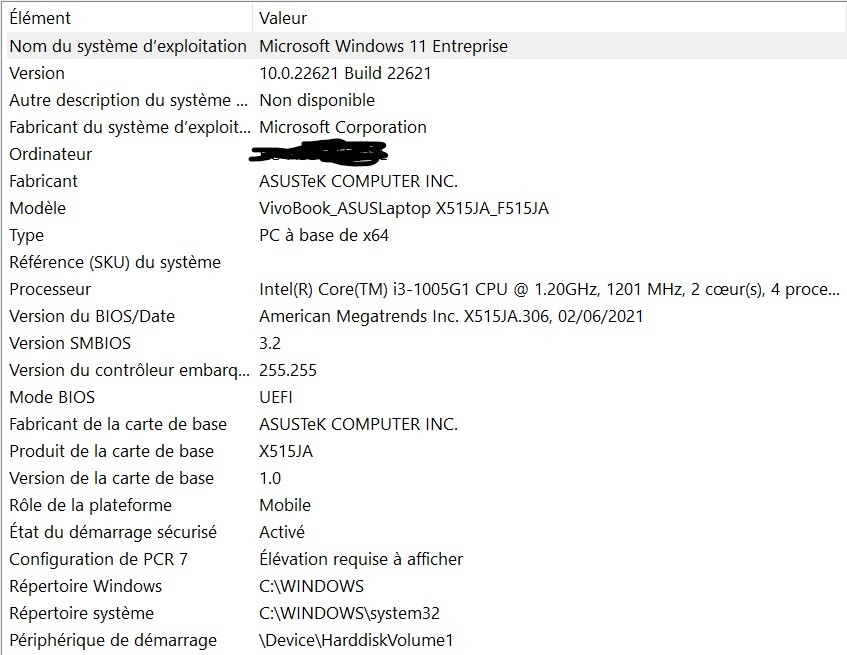Select the Référence (SKU) du système row
The image size is (847, 655).
(x=425, y=262)
